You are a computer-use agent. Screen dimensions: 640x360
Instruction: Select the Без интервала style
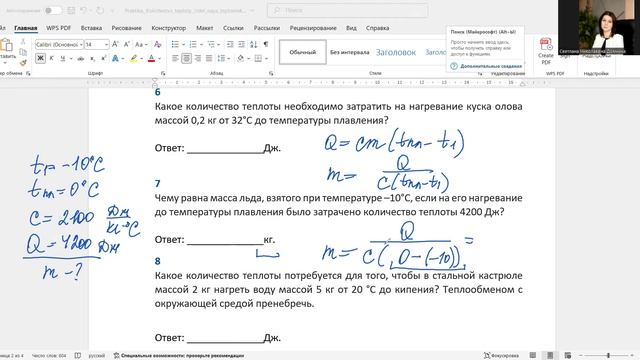click(x=350, y=52)
